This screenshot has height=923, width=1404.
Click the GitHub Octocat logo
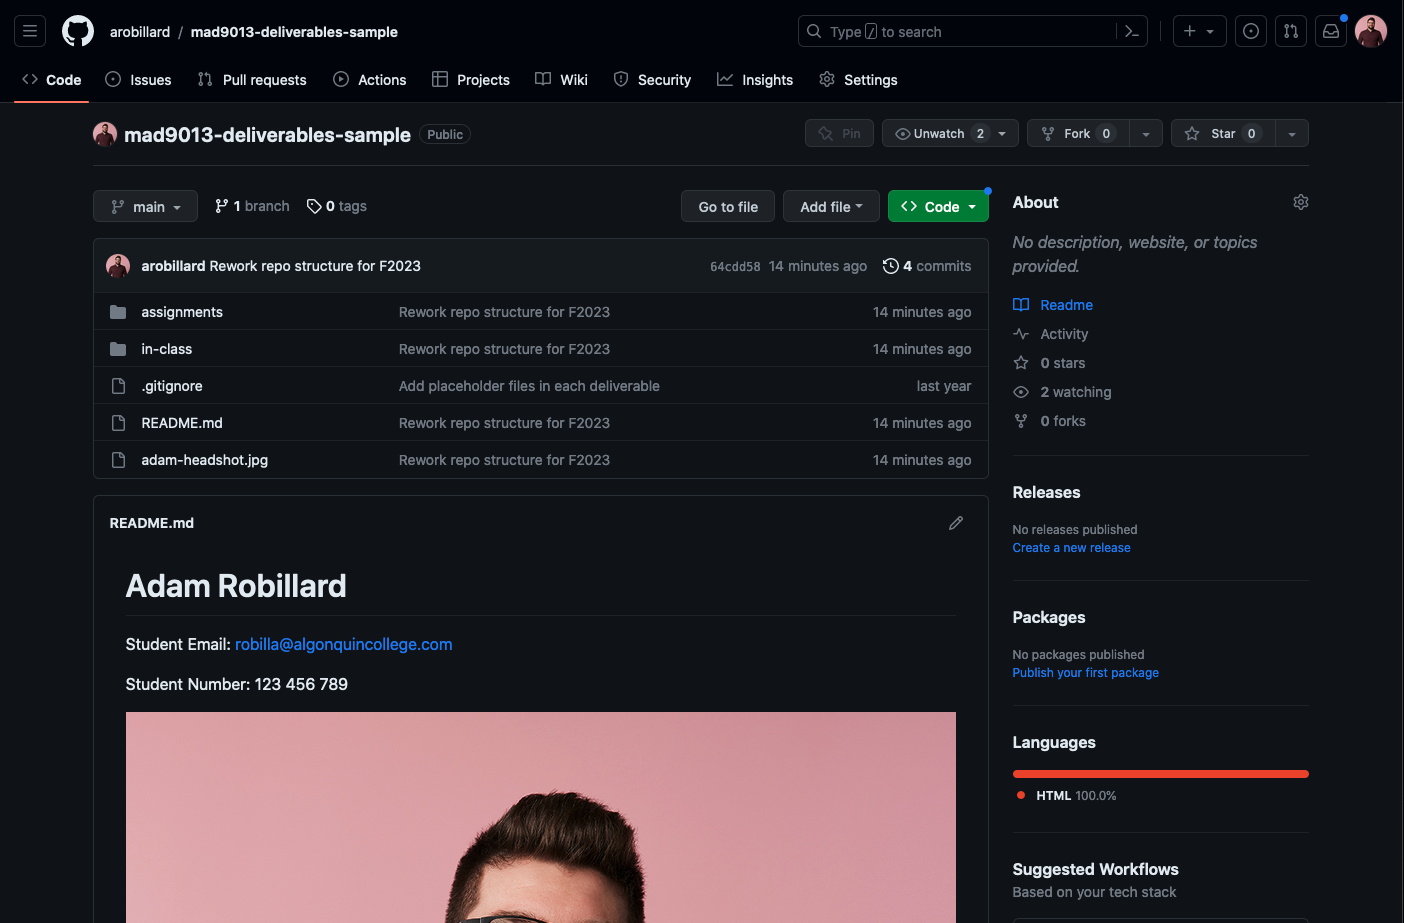tap(78, 31)
